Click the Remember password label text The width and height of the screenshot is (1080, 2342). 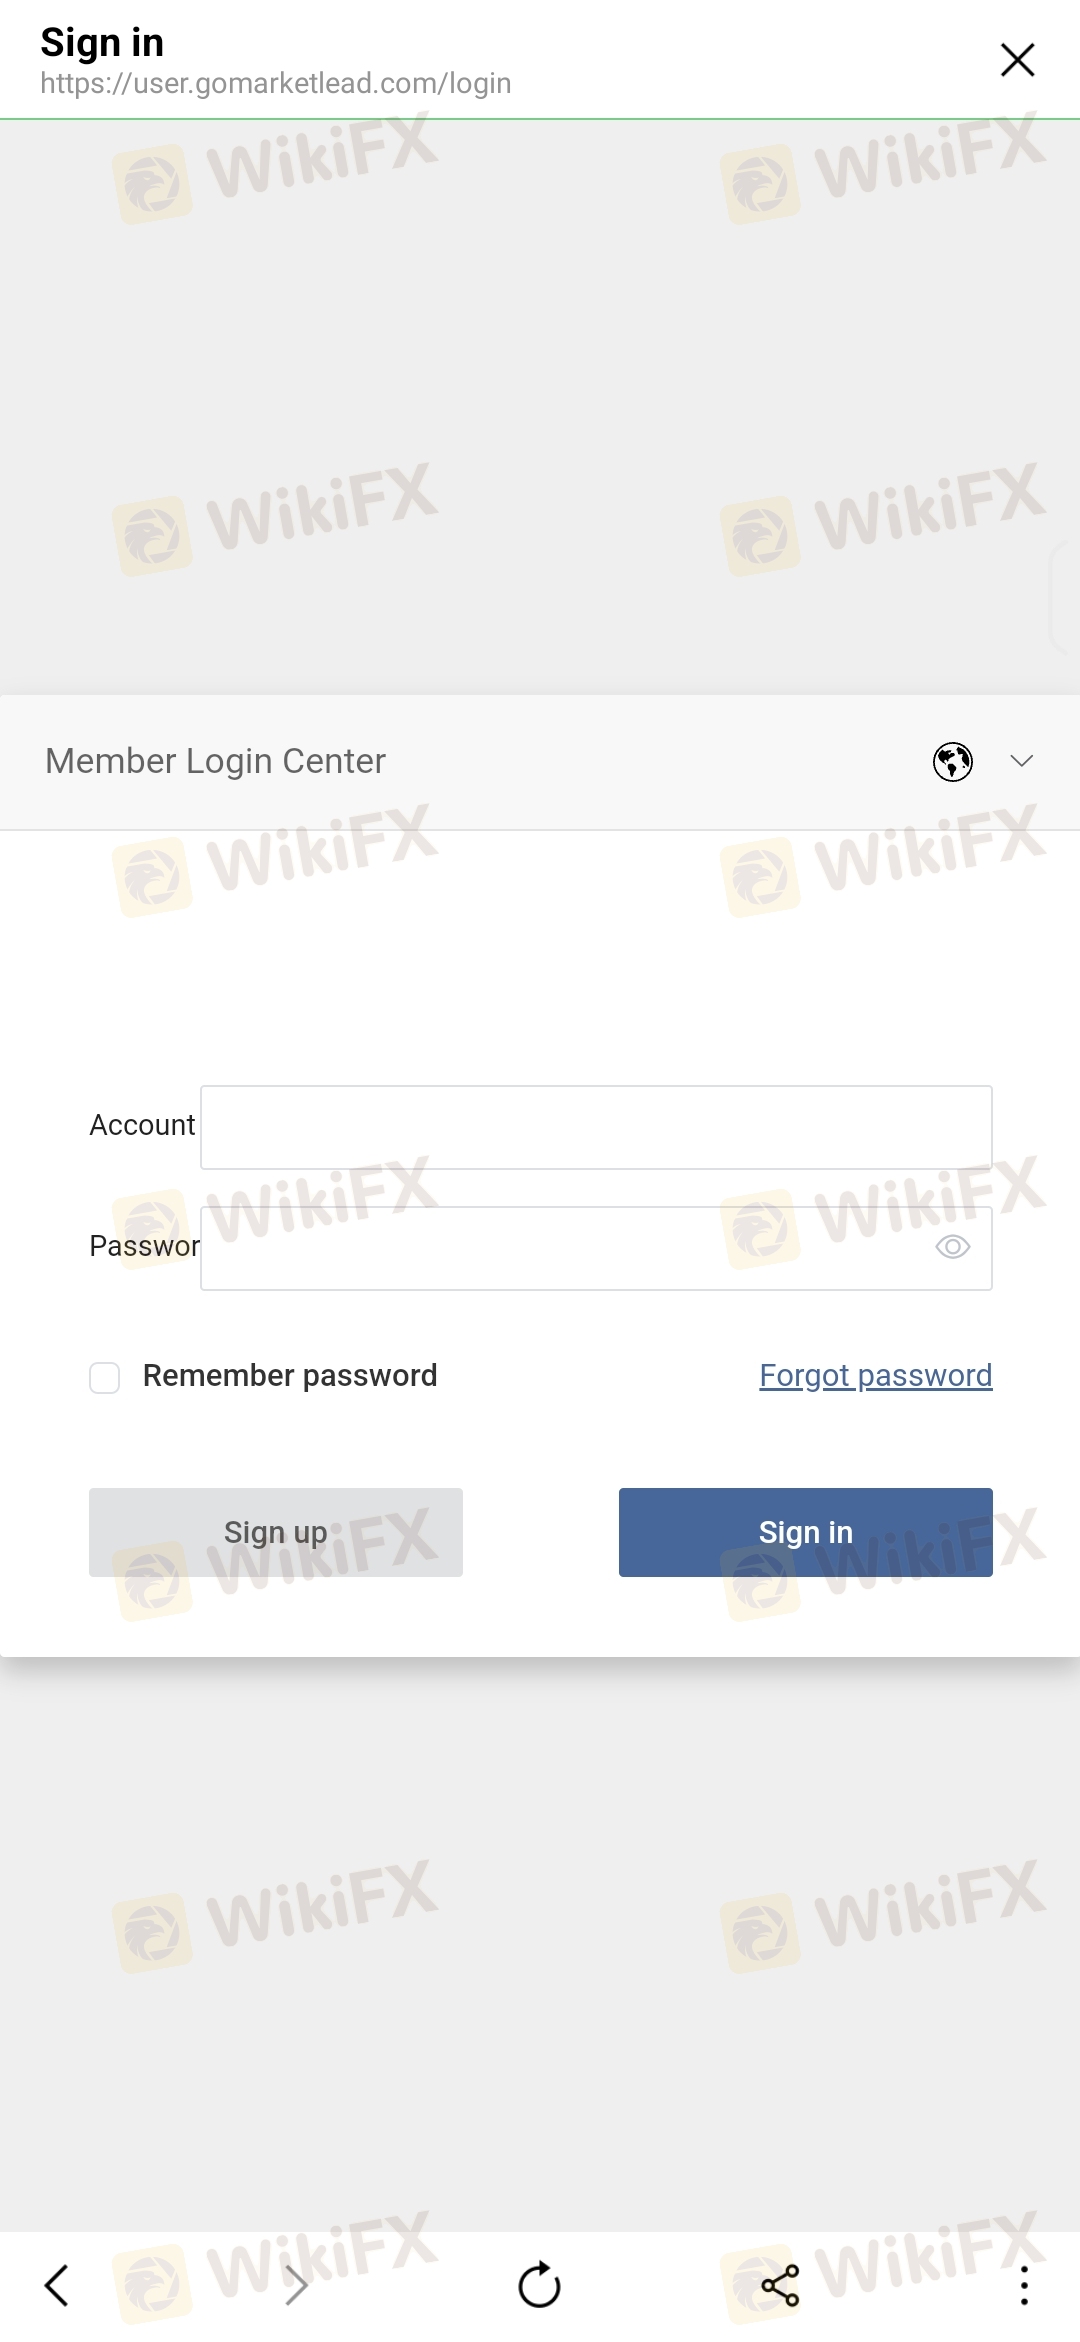(x=290, y=1375)
